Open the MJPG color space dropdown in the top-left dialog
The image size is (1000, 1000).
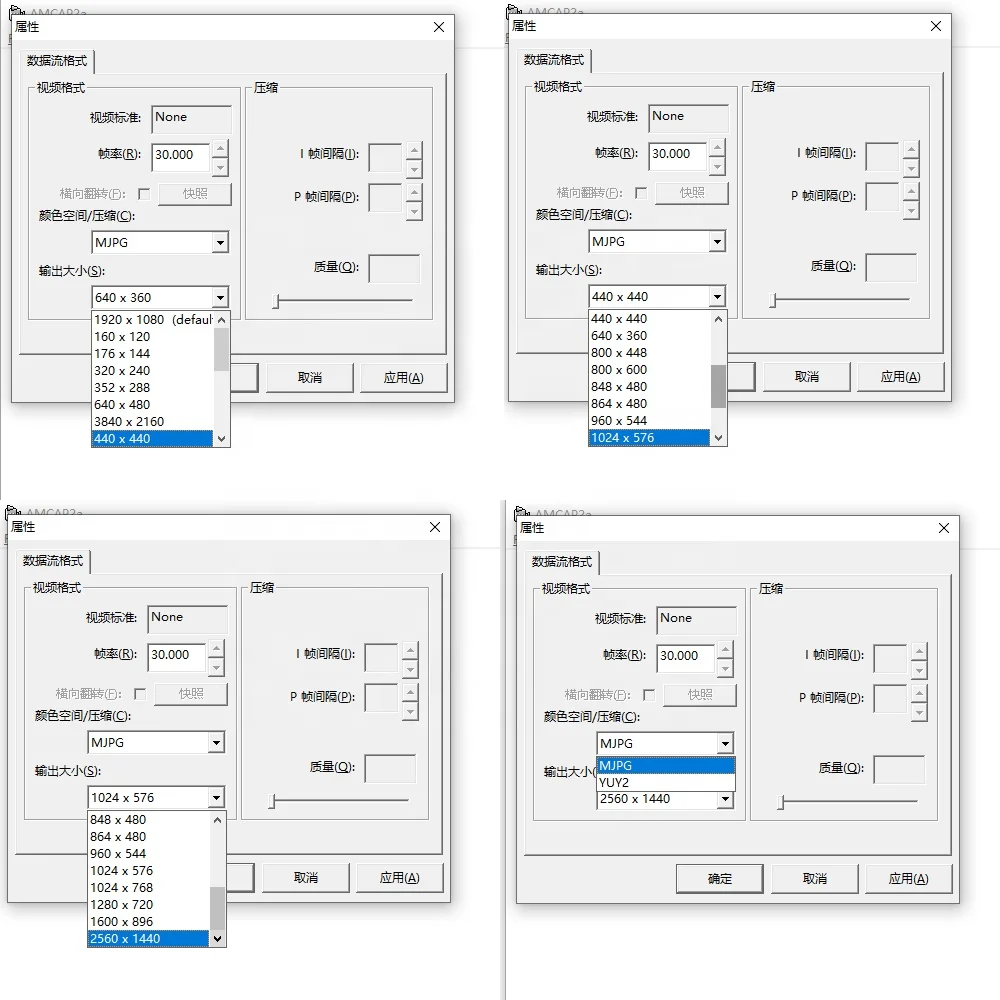click(x=220, y=242)
